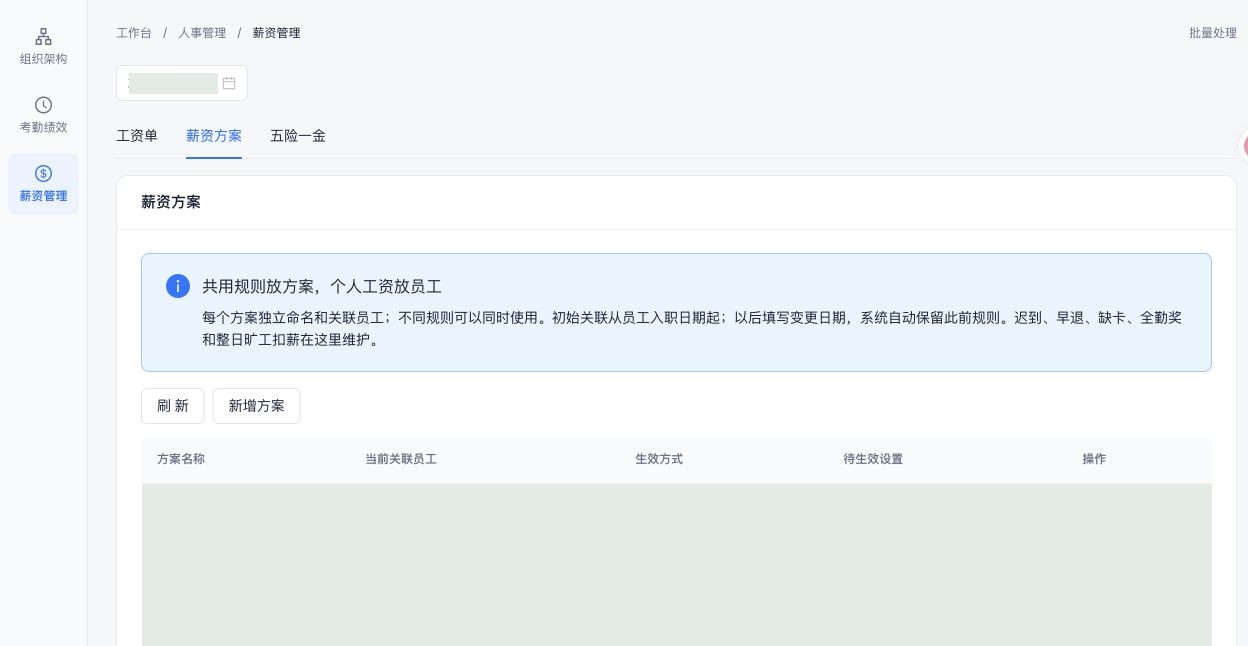Click the 当前关联员工 column header
Screen dimensions: 1248x646
401,459
